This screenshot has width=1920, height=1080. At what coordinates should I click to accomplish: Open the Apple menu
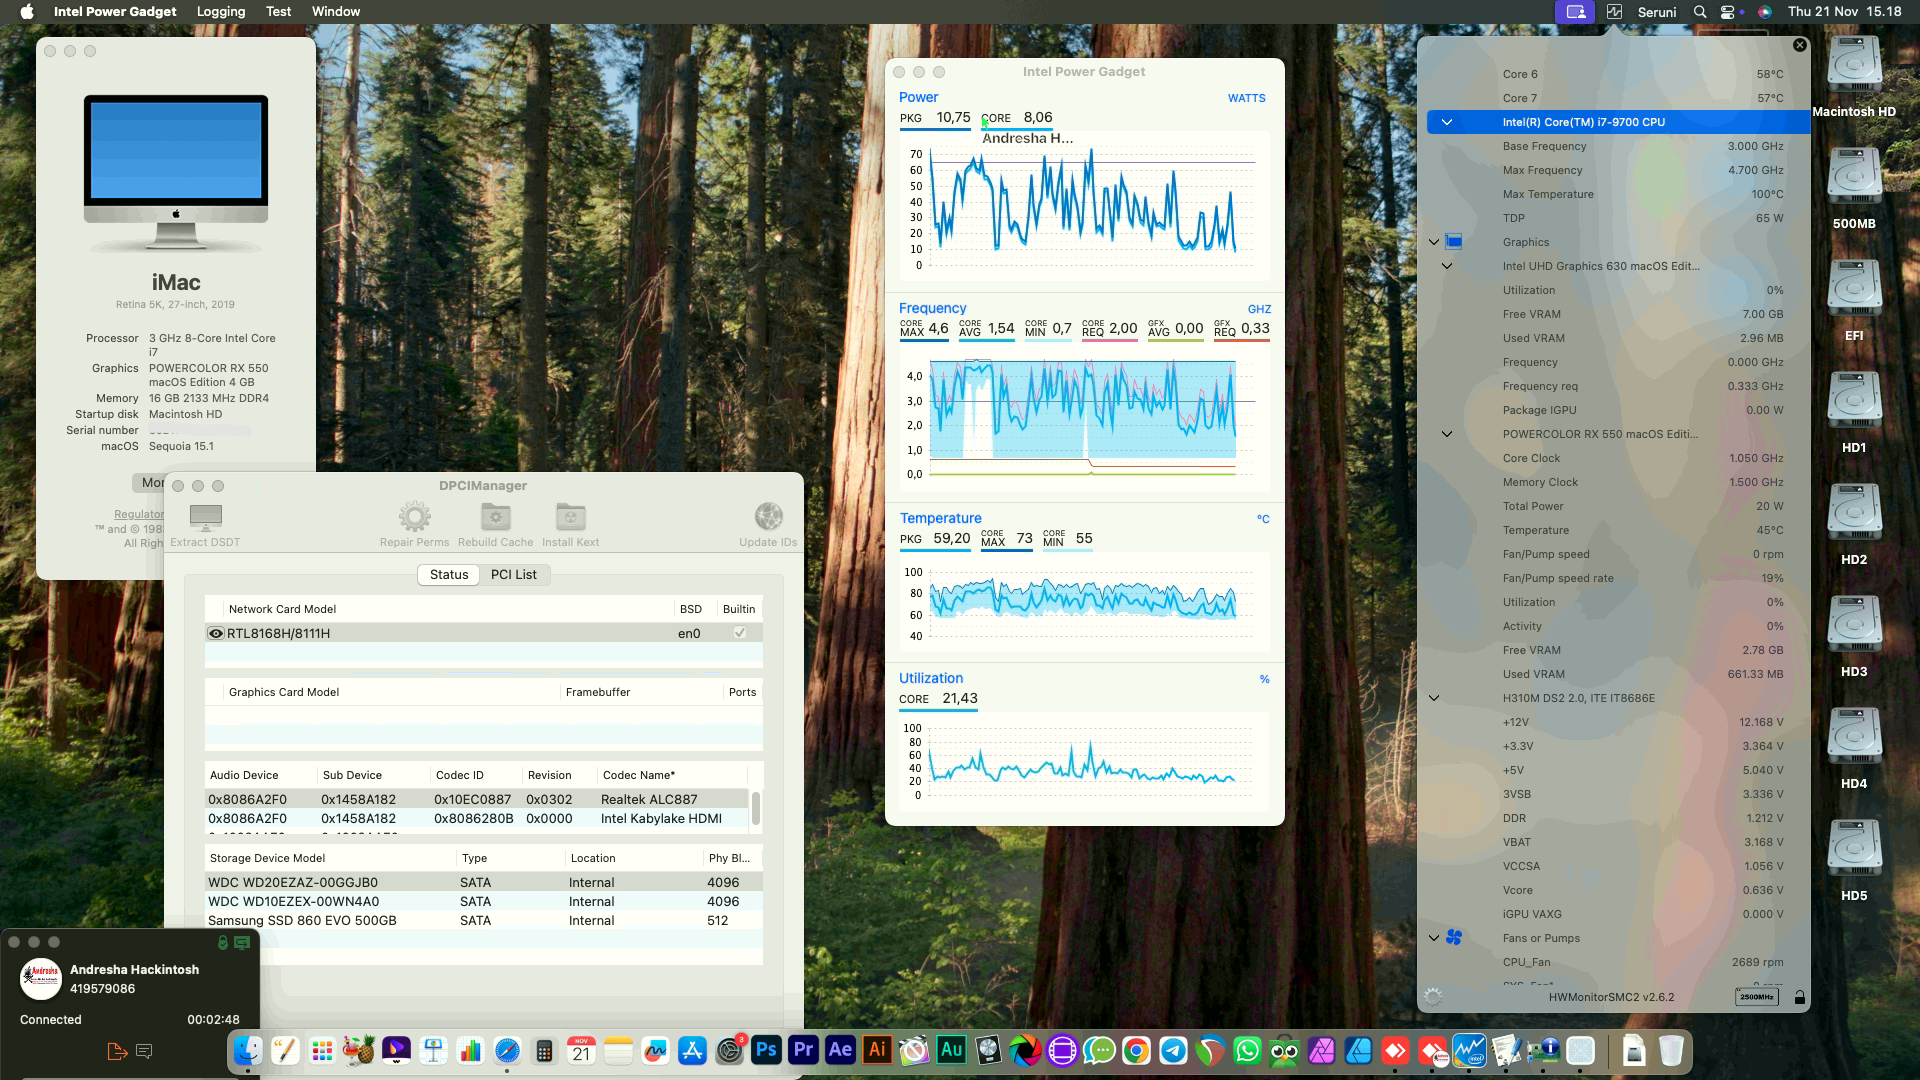[27, 12]
